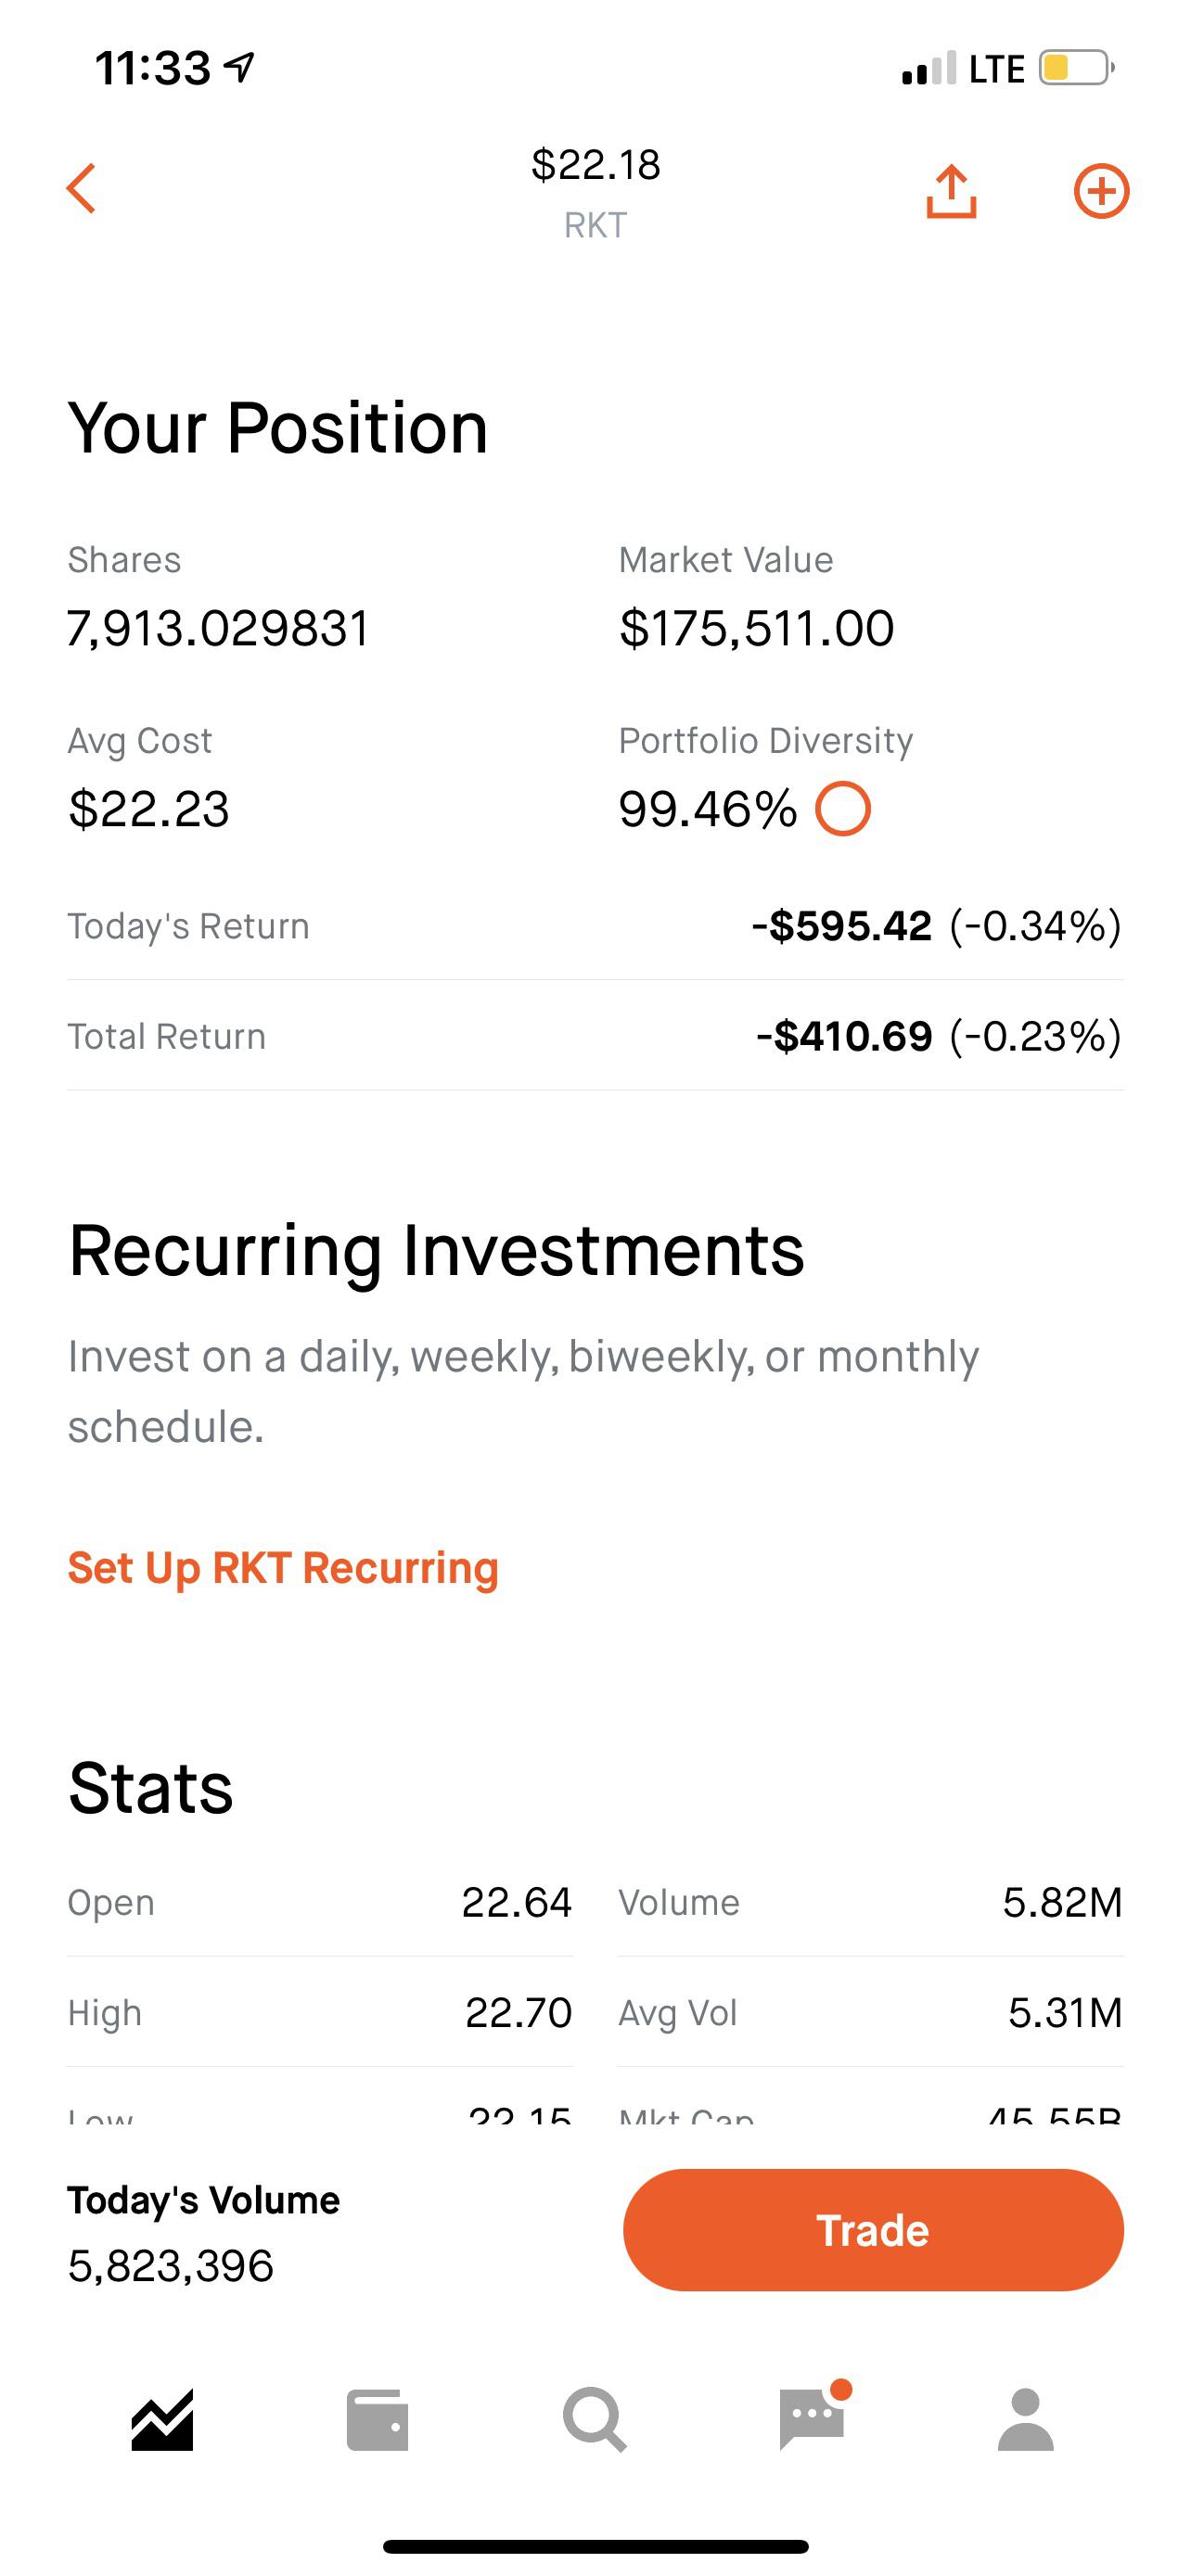Tap the Market Value amount $175,511.00
The width and height of the screenshot is (1191, 2576).
coord(756,629)
